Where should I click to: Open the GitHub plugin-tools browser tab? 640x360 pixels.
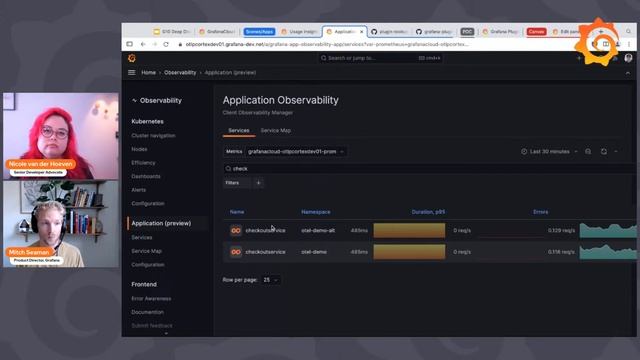click(389, 31)
